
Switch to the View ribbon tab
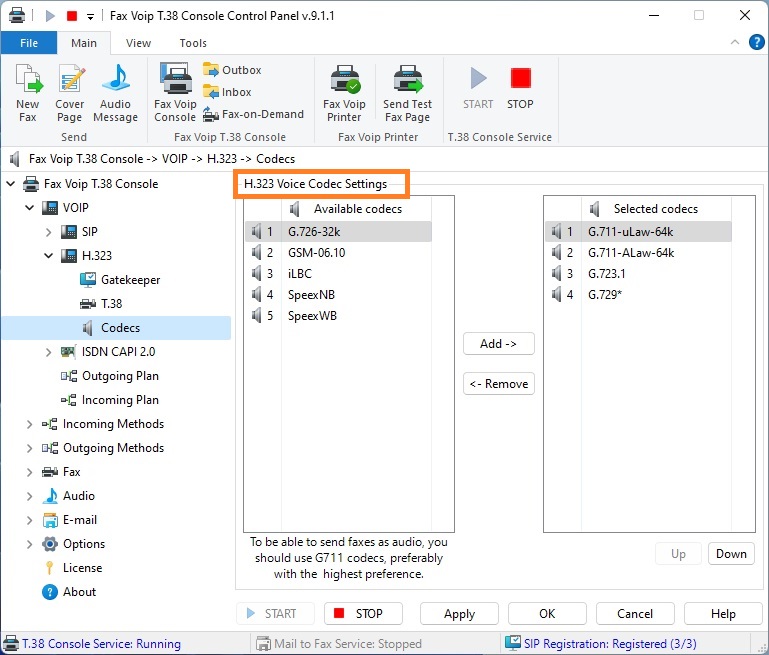pos(138,43)
